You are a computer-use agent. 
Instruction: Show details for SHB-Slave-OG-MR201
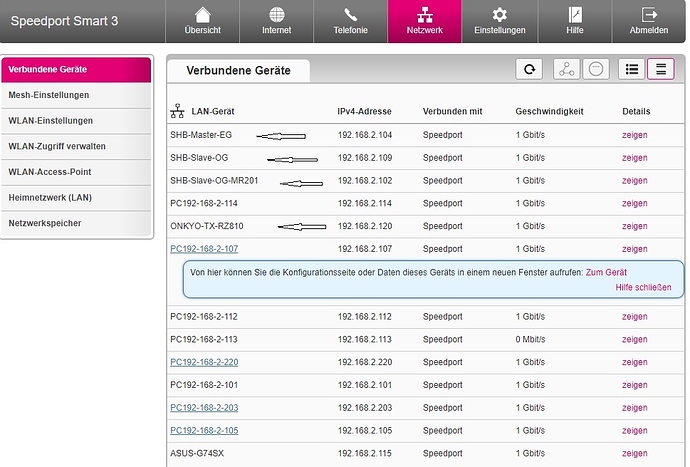pyautogui.click(x=635, y=181)
